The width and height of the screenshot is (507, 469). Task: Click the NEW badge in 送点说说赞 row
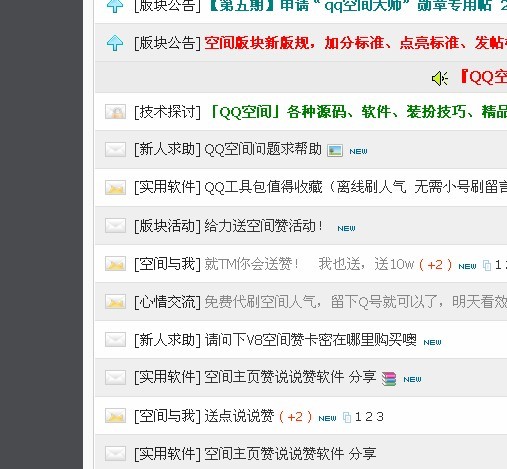pyautogui.click(x=327, y=419)
